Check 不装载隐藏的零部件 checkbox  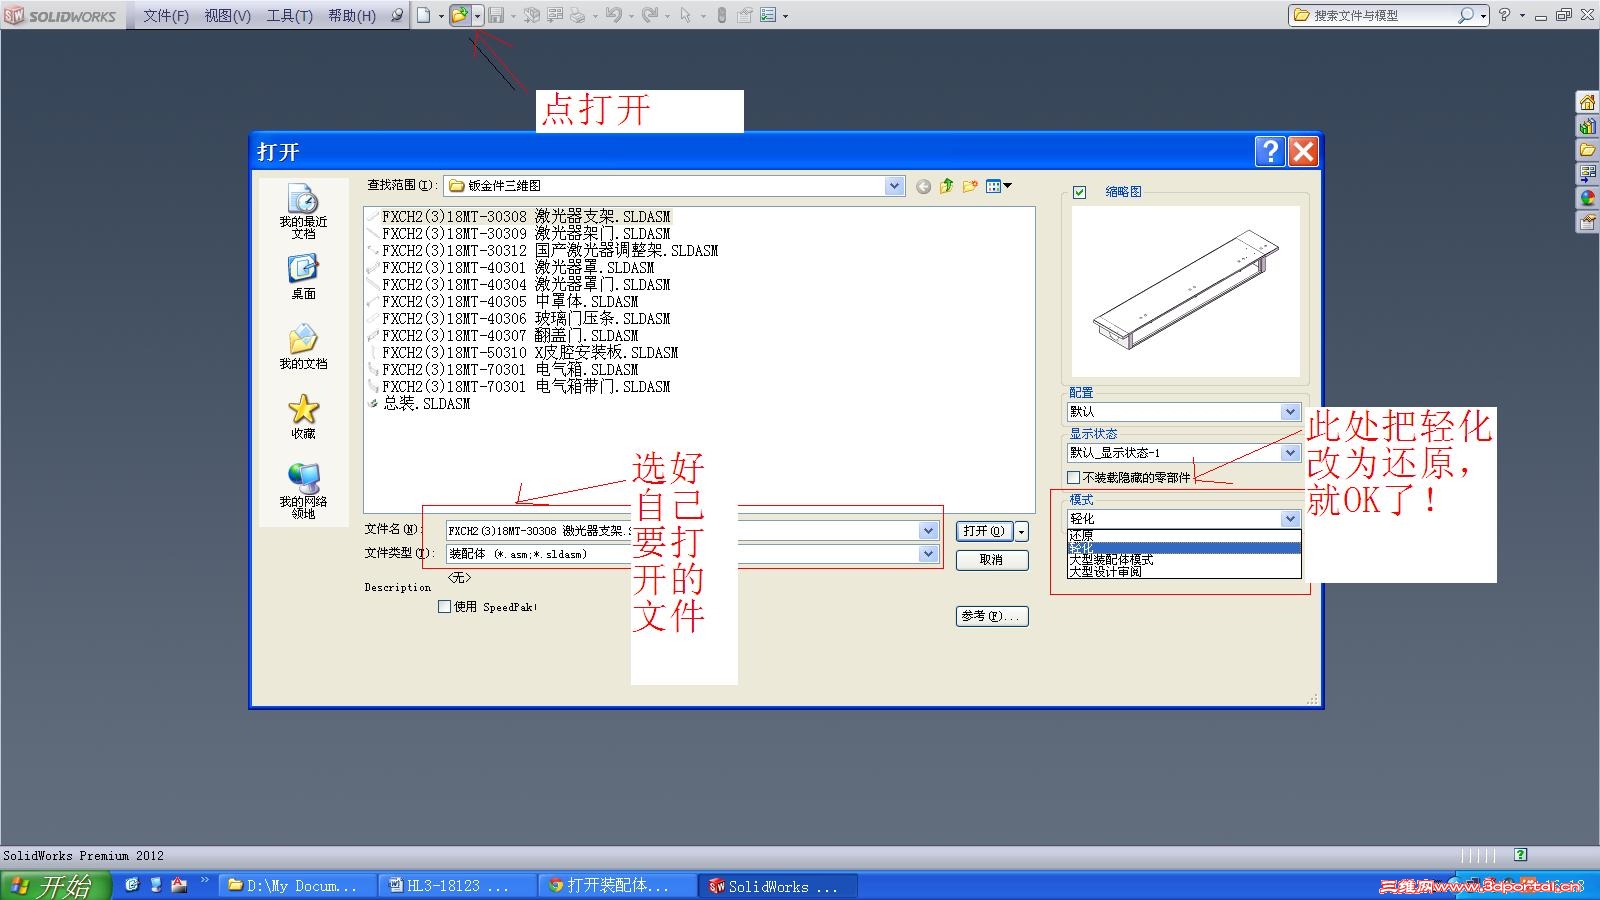pyautogui.click(x=1074, y=478)
